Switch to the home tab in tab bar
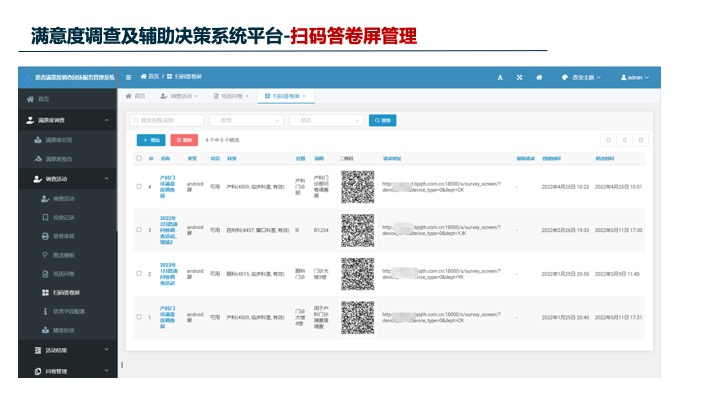The width and height of the screenshot is (720, 405). pos(135,96)
